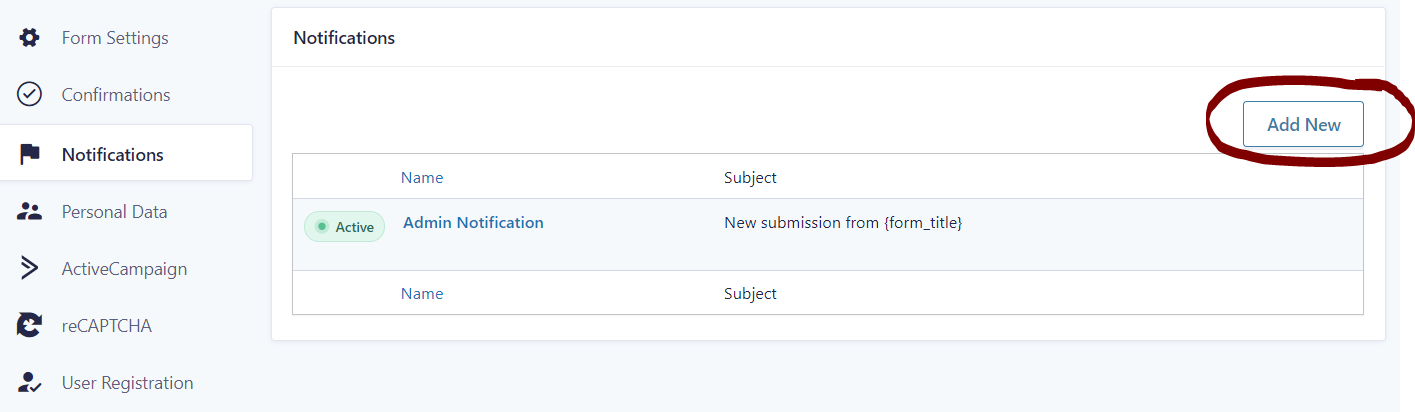Viewport: 1415px width, 412px height.
Task: Click the User Registration person icon
Action: (30, 383)
